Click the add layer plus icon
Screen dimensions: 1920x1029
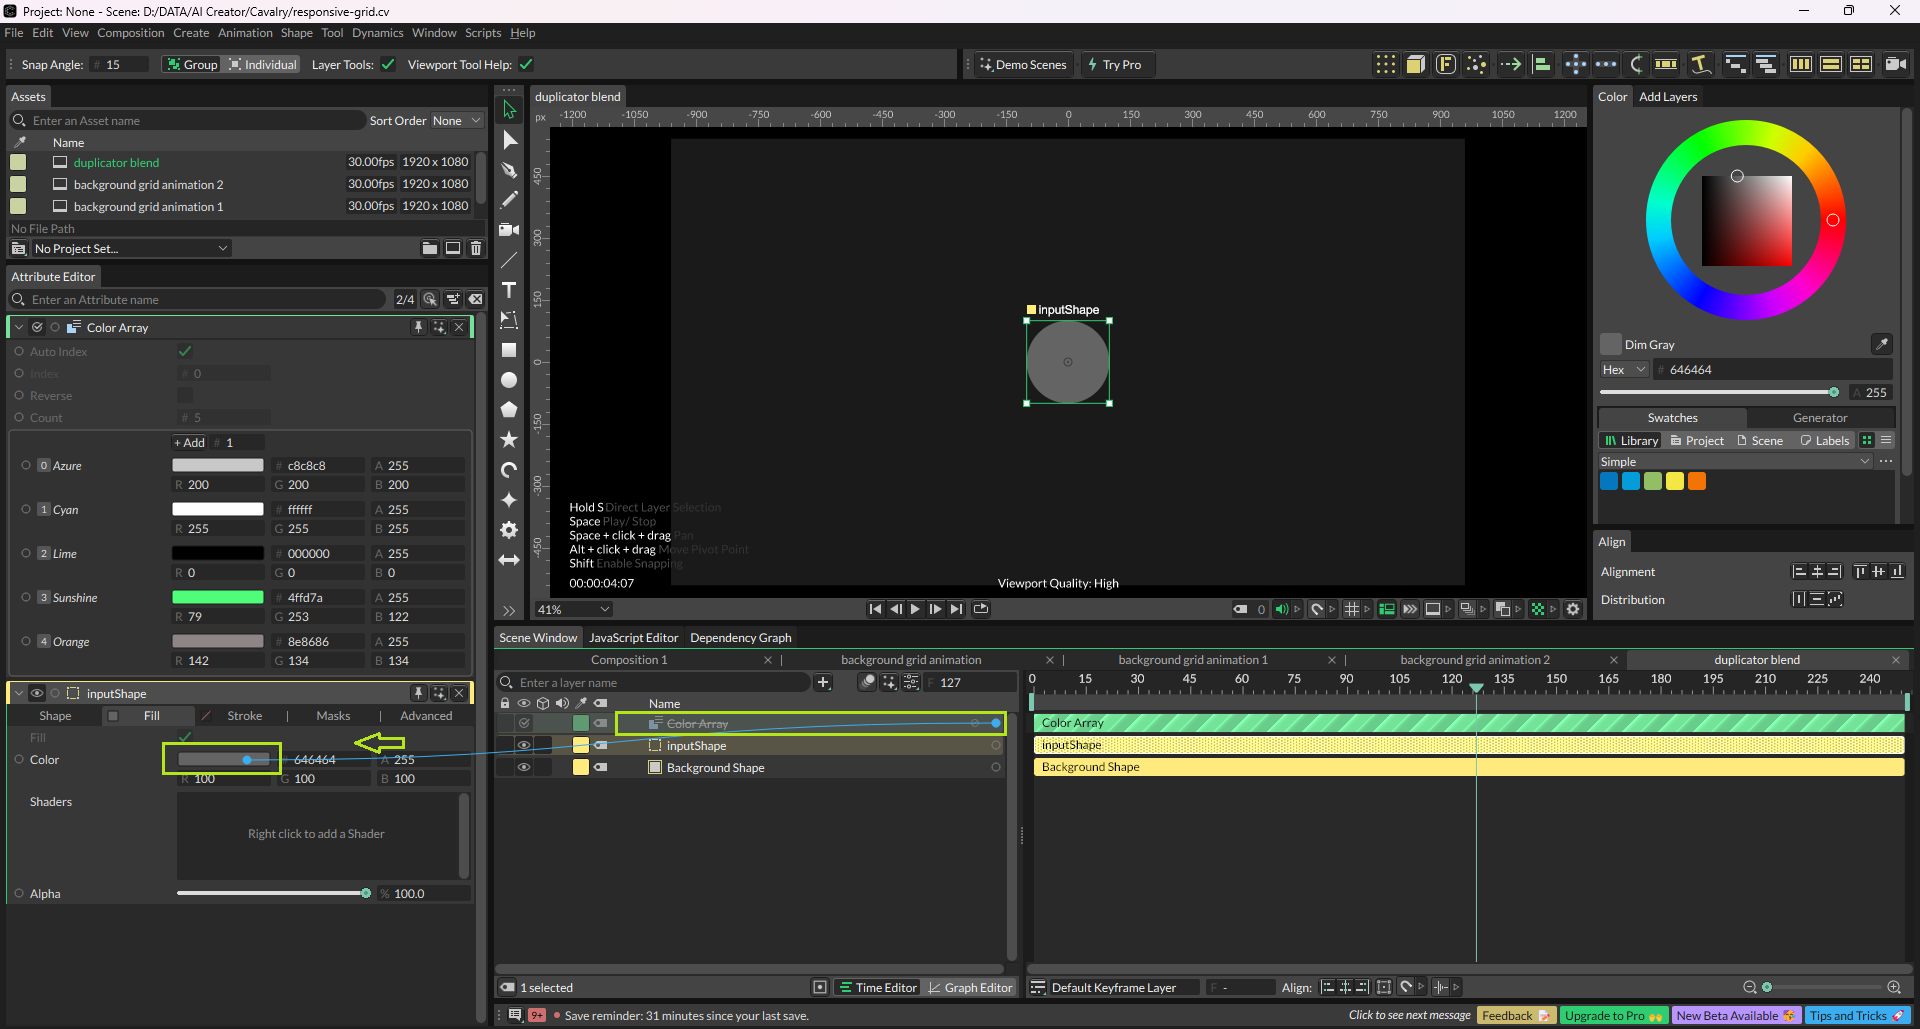pos(823,682)
